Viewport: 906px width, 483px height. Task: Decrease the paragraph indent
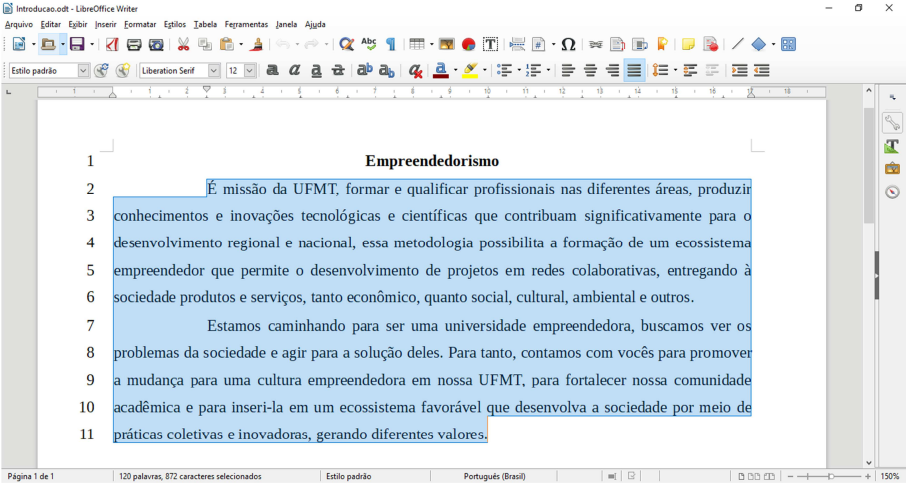pos(762,70)
